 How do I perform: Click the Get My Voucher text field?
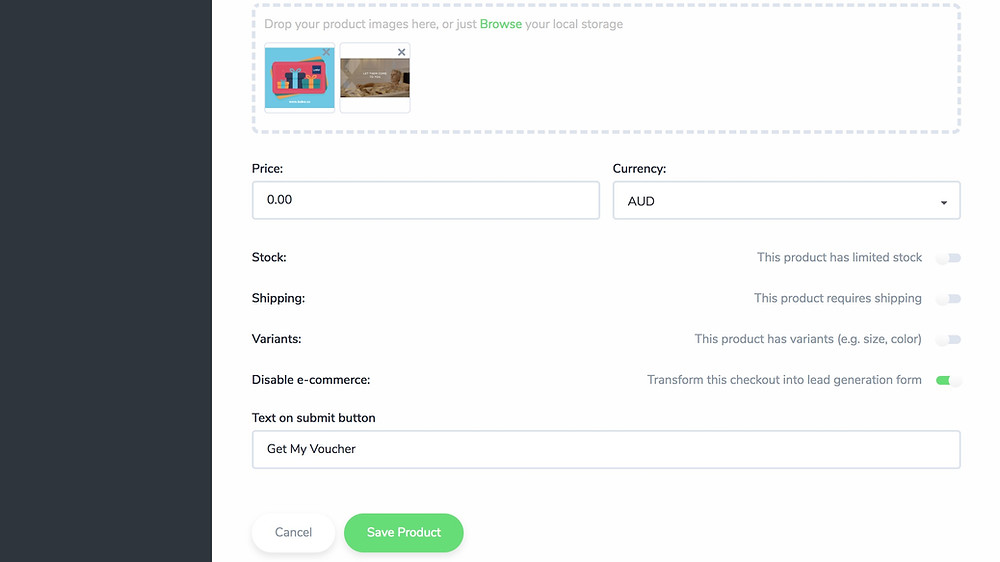click(x=606, y=450)
